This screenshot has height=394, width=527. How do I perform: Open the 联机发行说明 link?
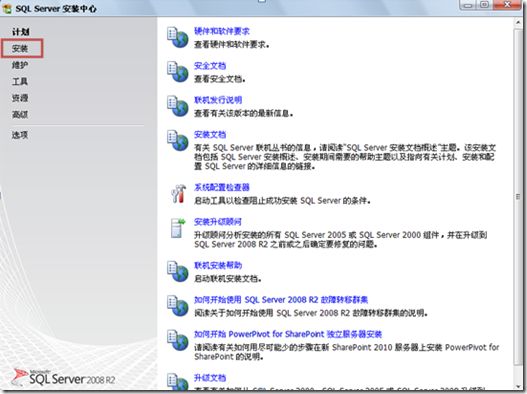(218, 100)
